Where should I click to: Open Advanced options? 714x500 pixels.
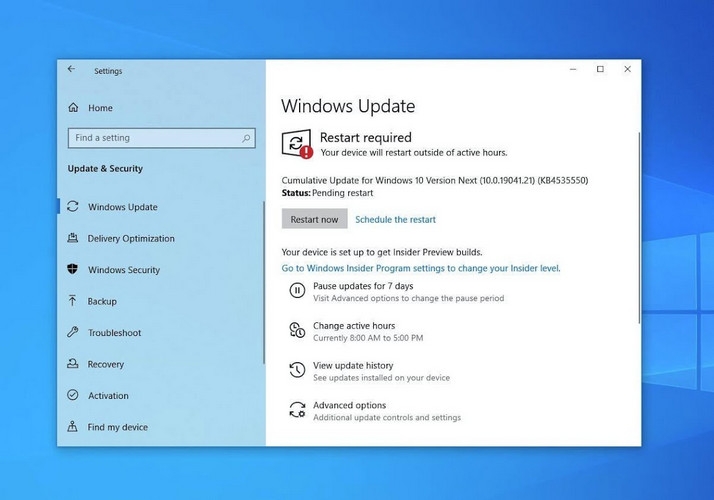click(349, 405)
